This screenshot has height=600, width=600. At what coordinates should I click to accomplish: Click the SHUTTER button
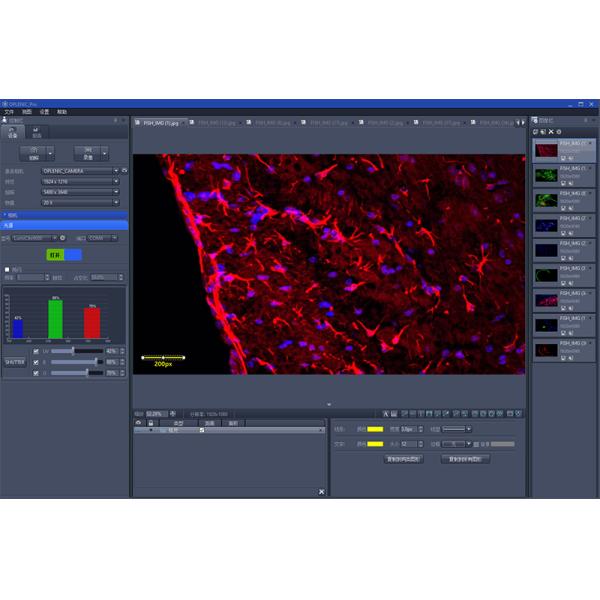(x=15, y=362)
